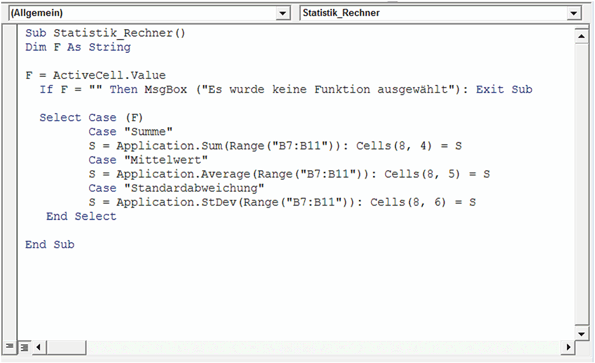Click the horizontal scrollbar right arrow
This screenshot has height=363, width=595.
[568, 347]
